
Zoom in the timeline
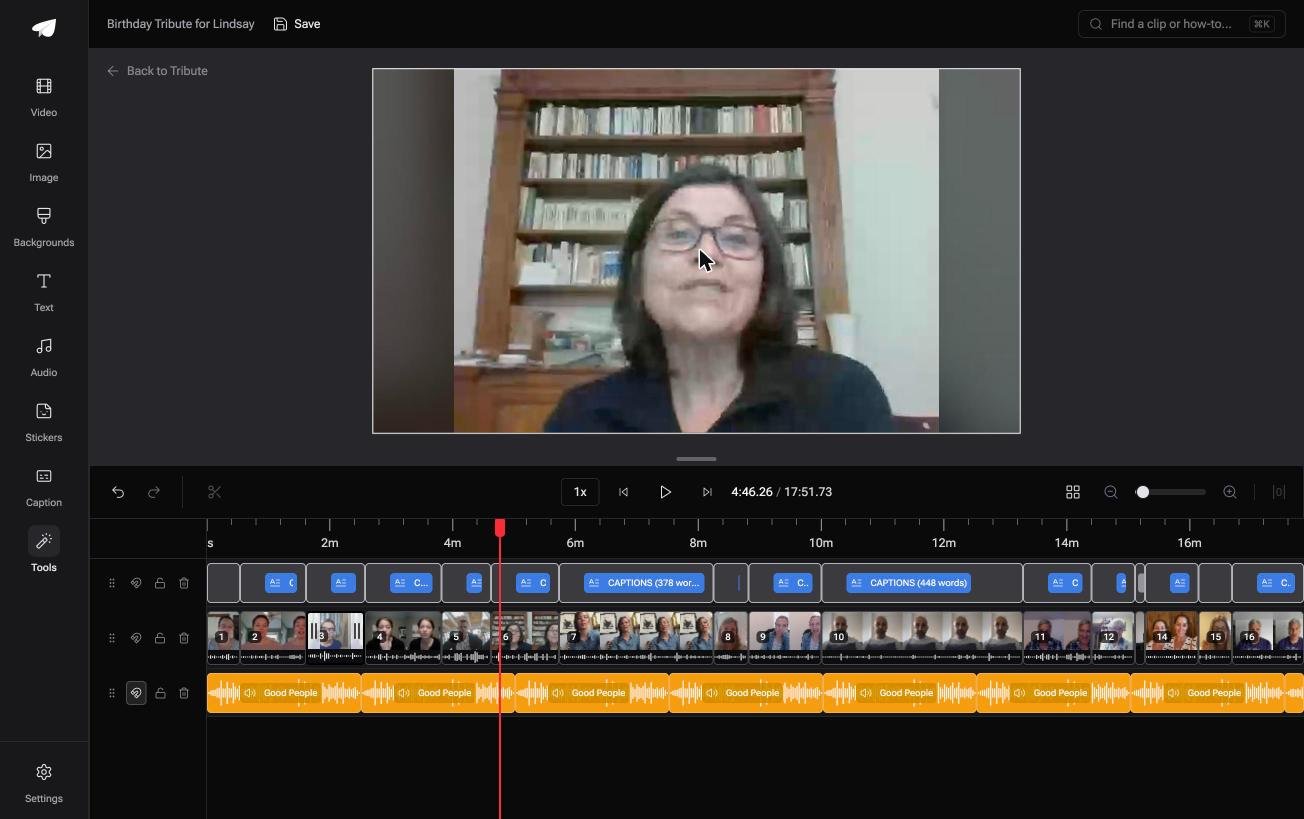point(1230,492)
